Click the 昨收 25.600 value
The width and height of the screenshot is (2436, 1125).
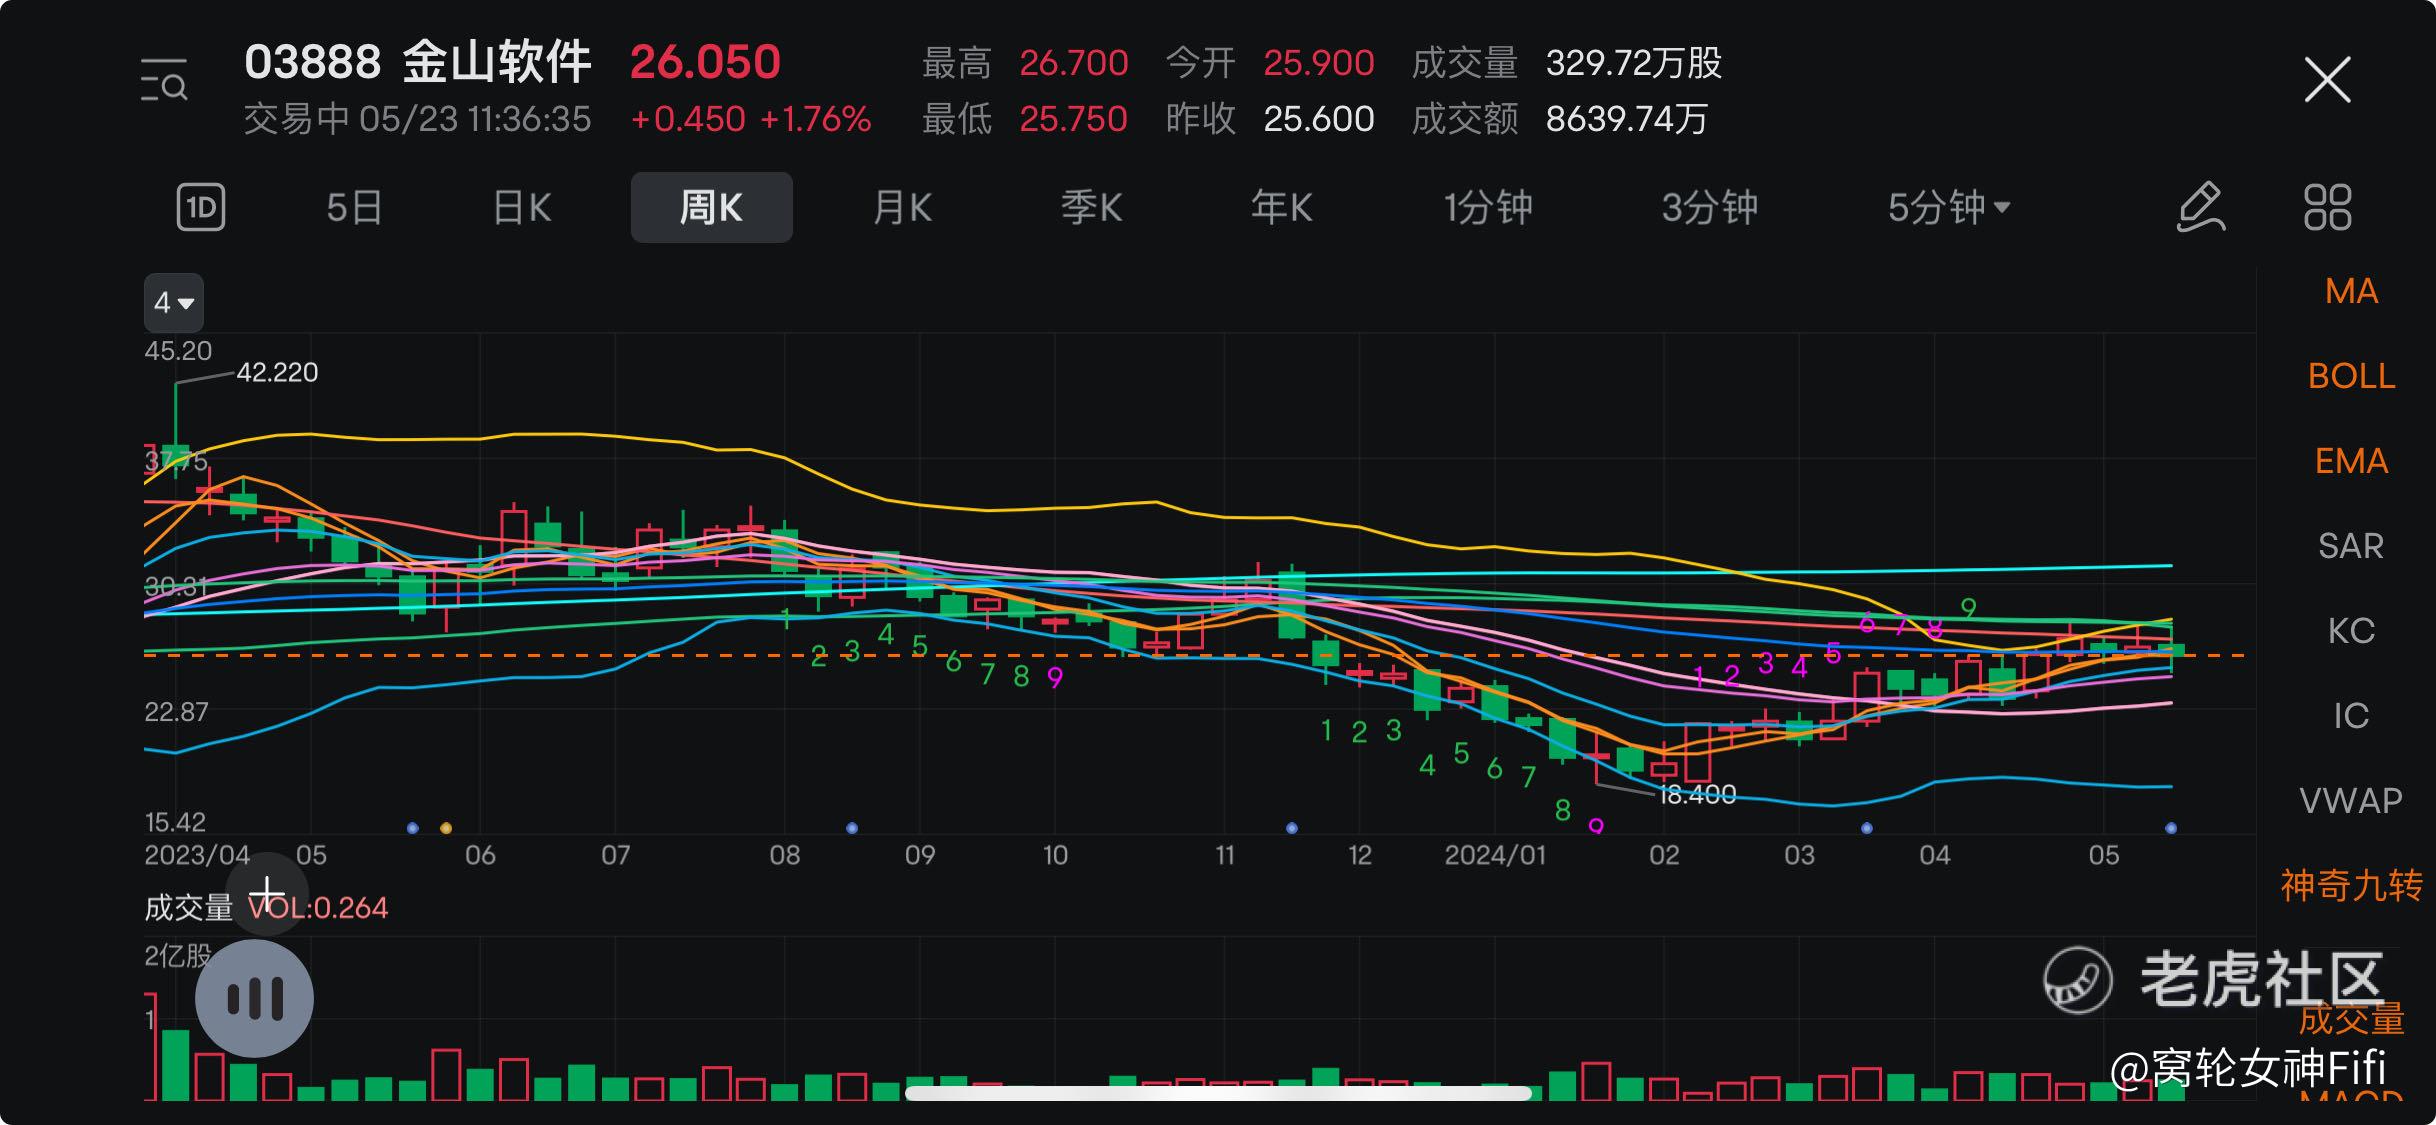tap(1319, 119)
